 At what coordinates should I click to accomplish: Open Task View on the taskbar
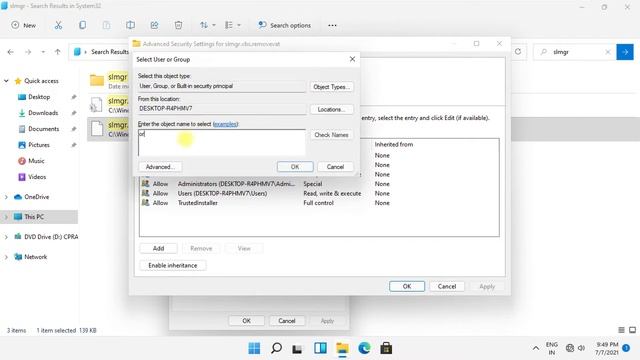(x=298, y=348)
